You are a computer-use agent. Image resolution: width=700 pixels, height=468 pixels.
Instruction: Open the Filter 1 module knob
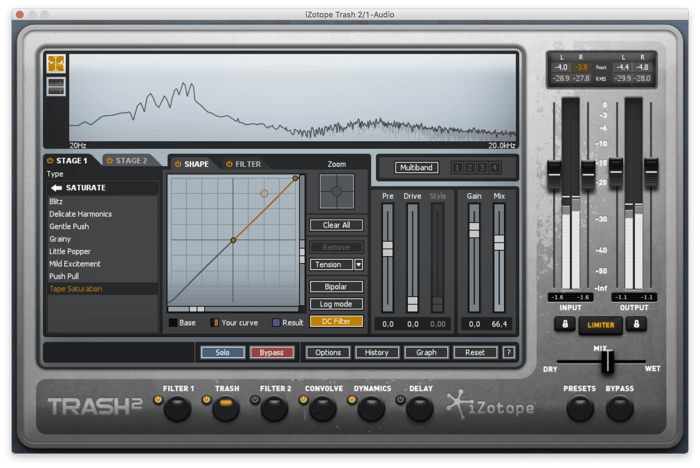(177, 409)
